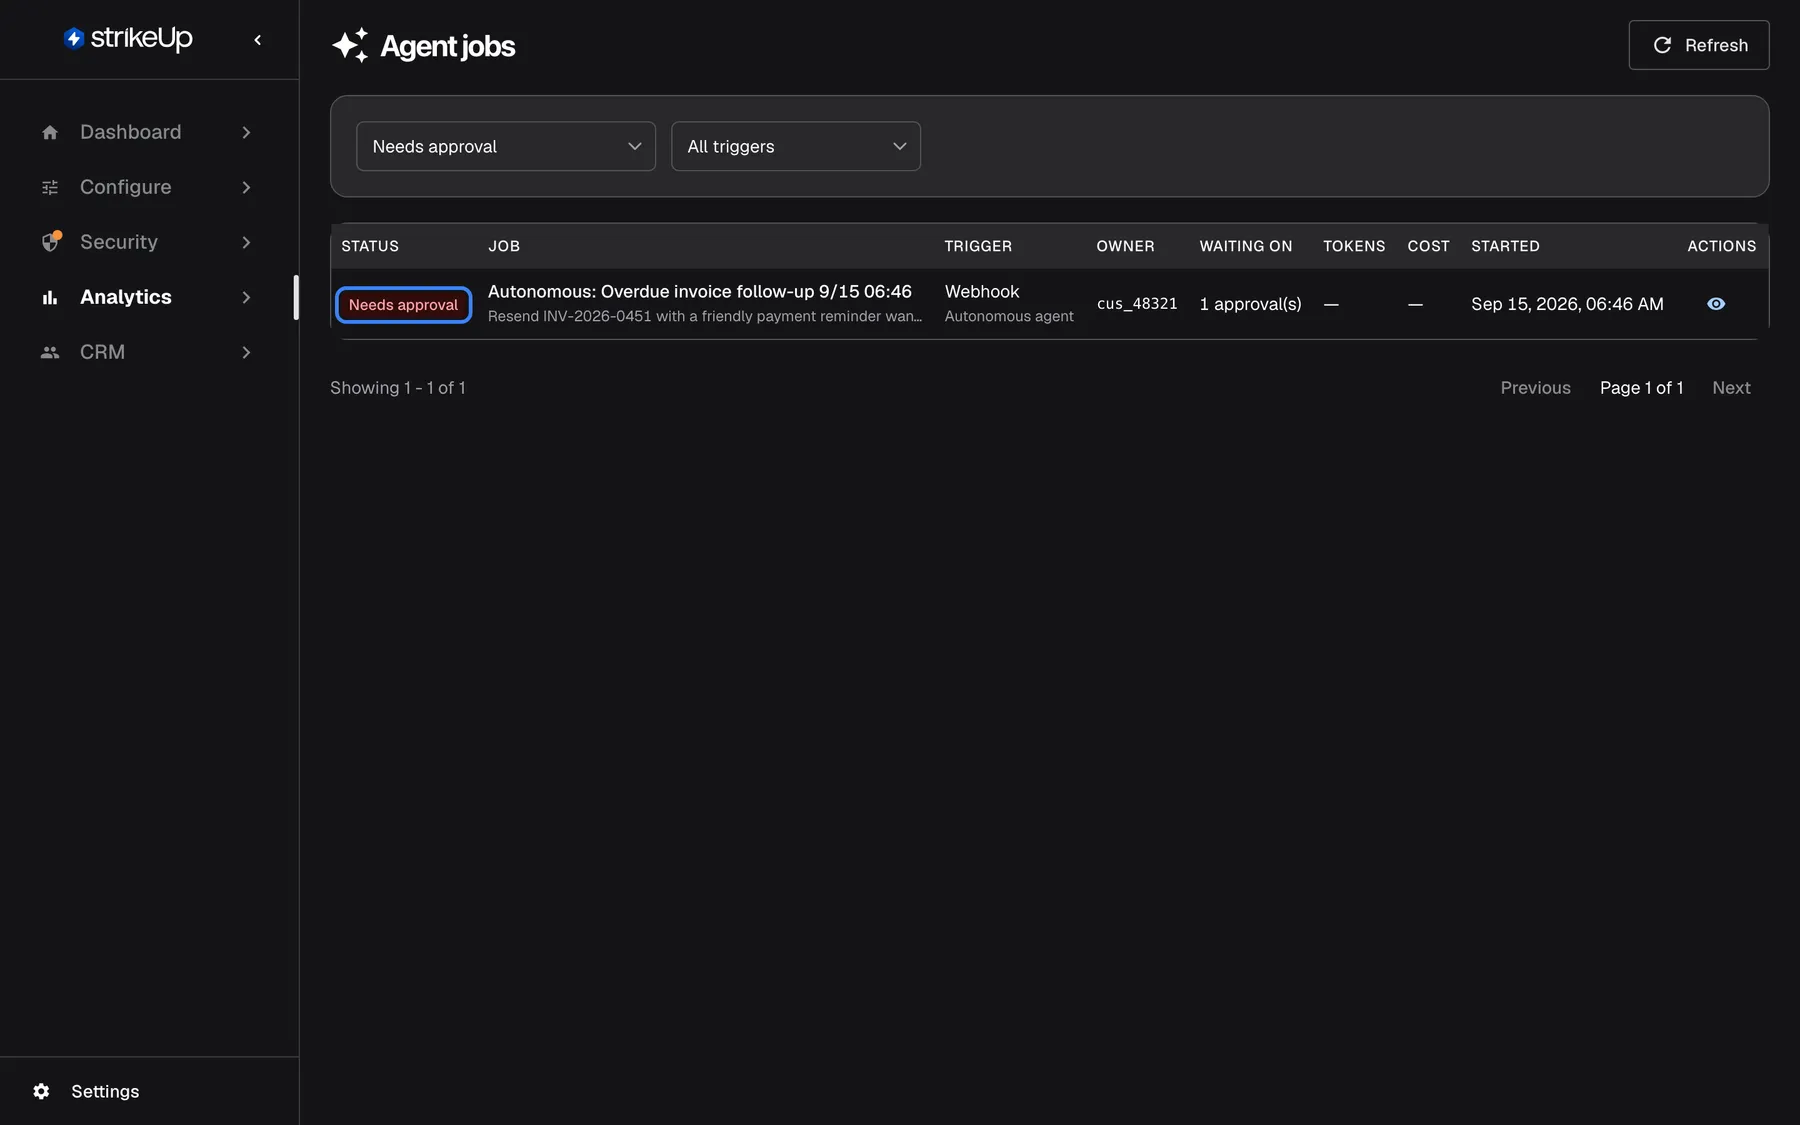The width and height of the screenshot is (1800, 1125).
Task: Go to the Next page
Action: click(1731, 388)
